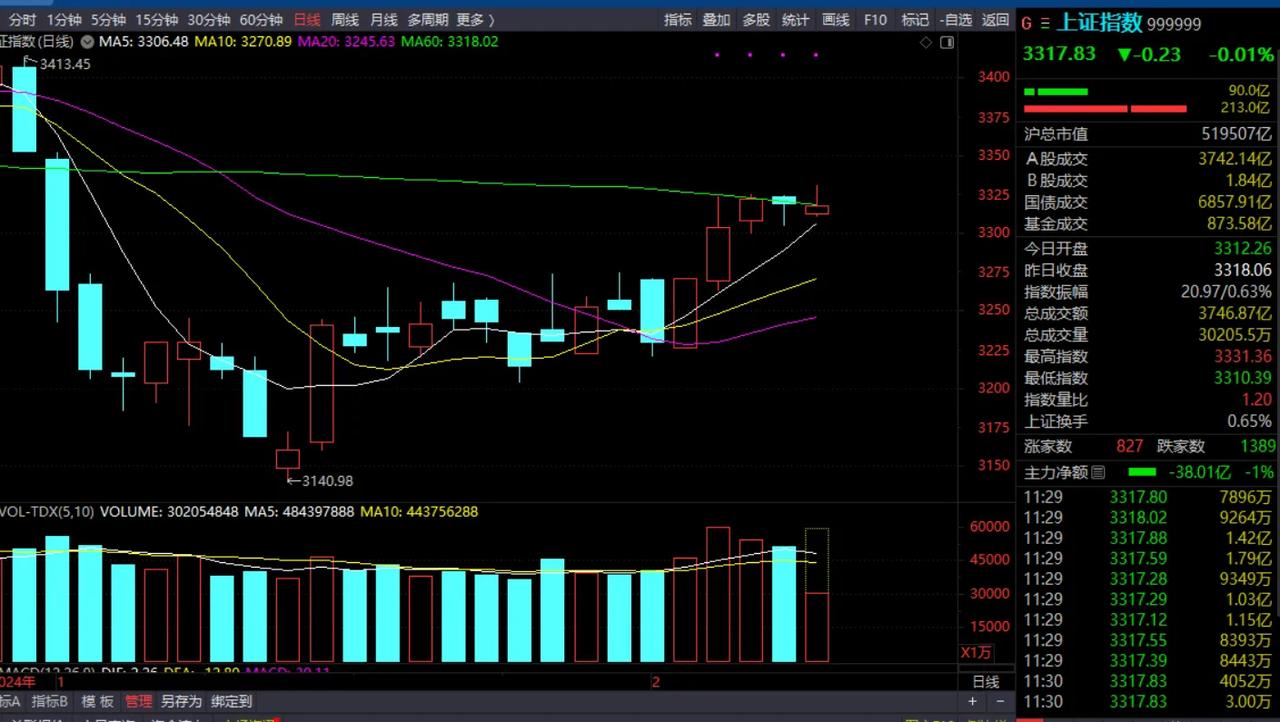Select the 日线 daily period
Image resolution: width=1280 pixels, height=722 pixels.
[x=307, y=20]
